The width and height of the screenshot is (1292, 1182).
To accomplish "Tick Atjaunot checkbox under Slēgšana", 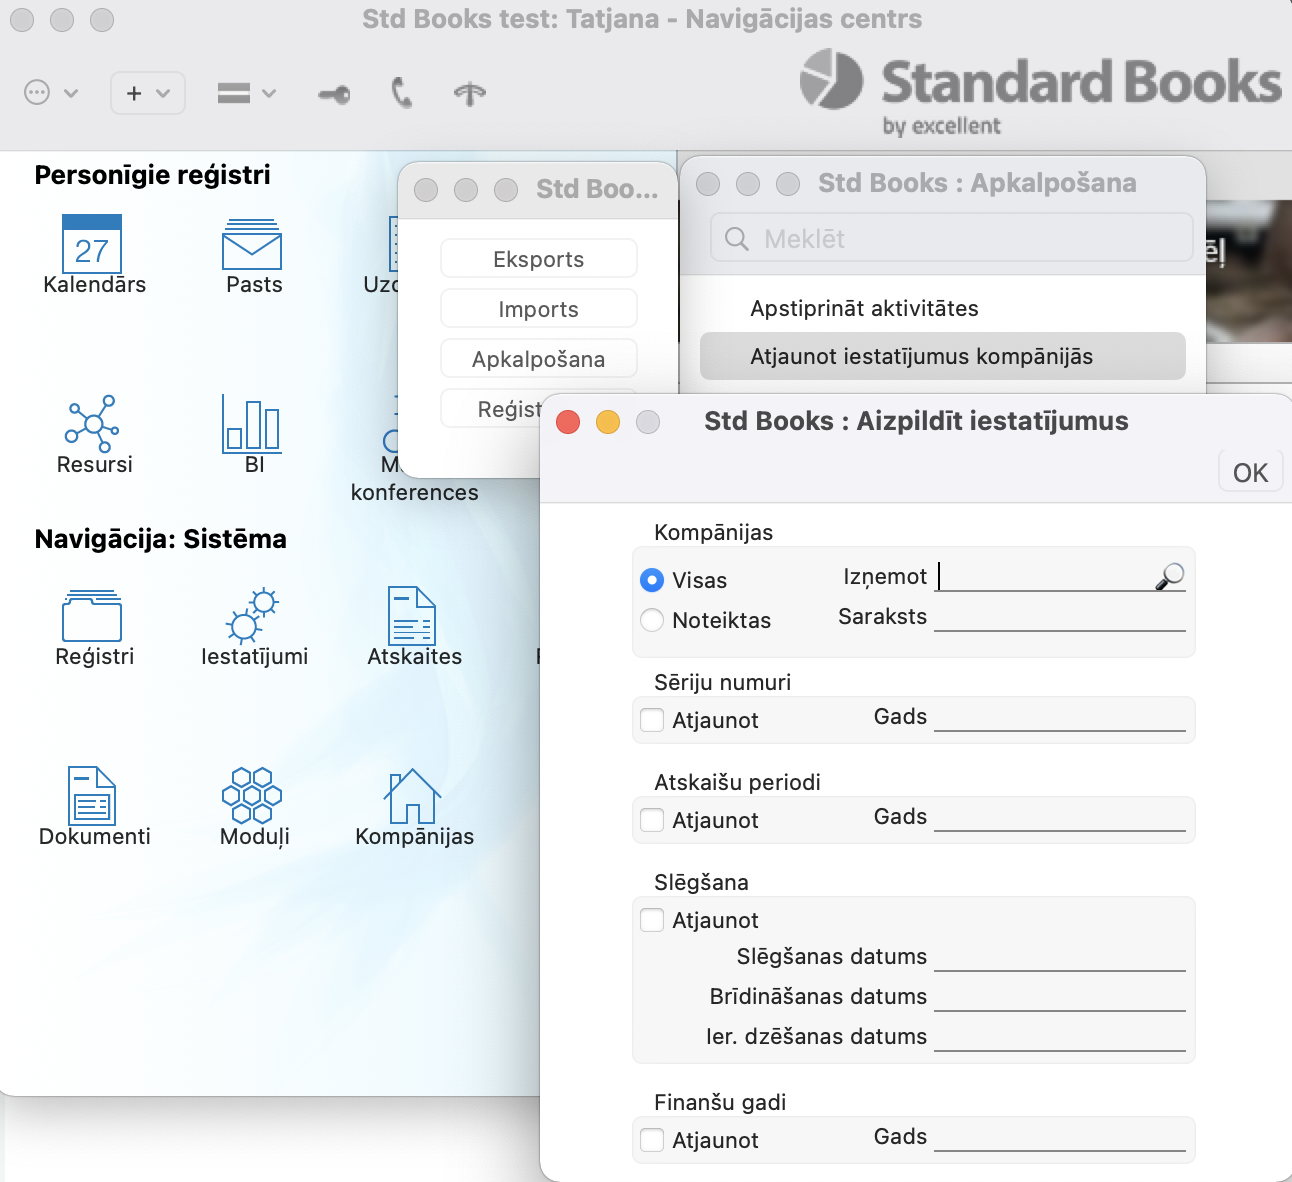I will click(652, 920).
